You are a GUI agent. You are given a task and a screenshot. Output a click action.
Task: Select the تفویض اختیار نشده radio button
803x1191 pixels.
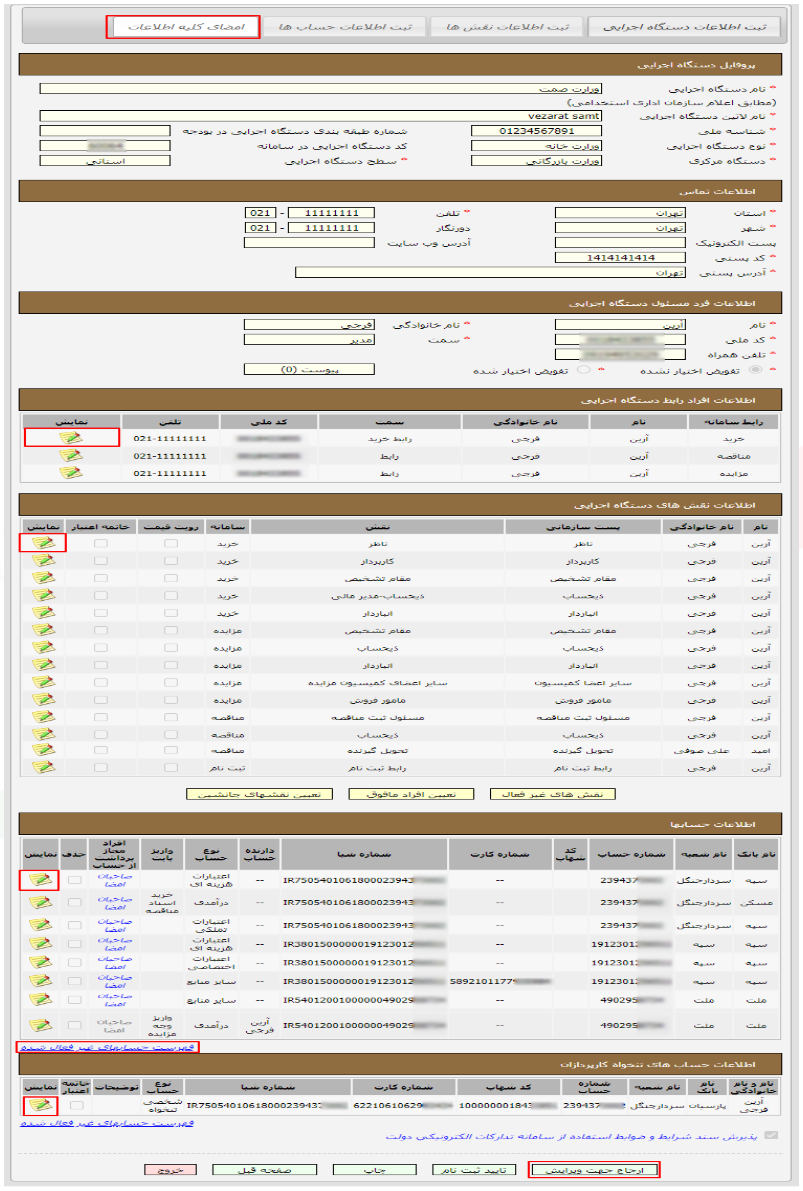click(755, 370)
